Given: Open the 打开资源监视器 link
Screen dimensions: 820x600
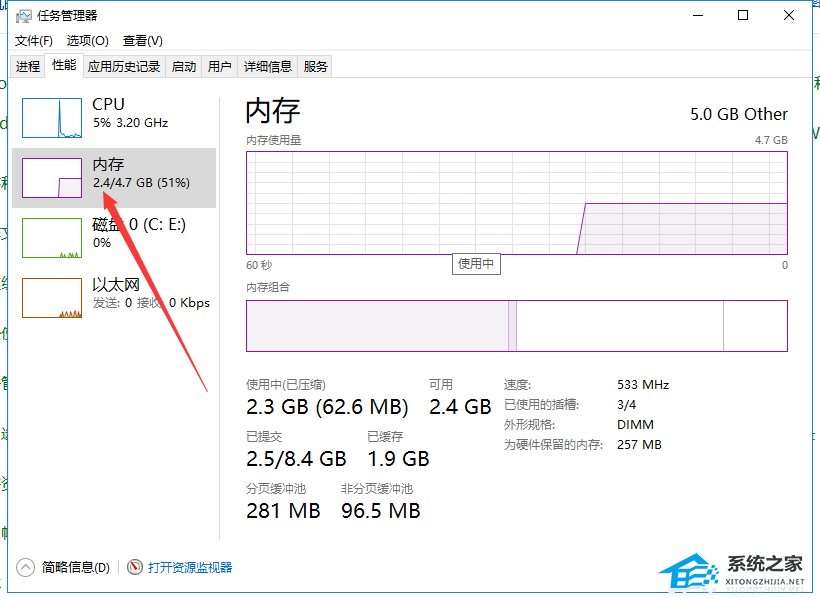Looking at the screenshot, I should coord(190,567).
